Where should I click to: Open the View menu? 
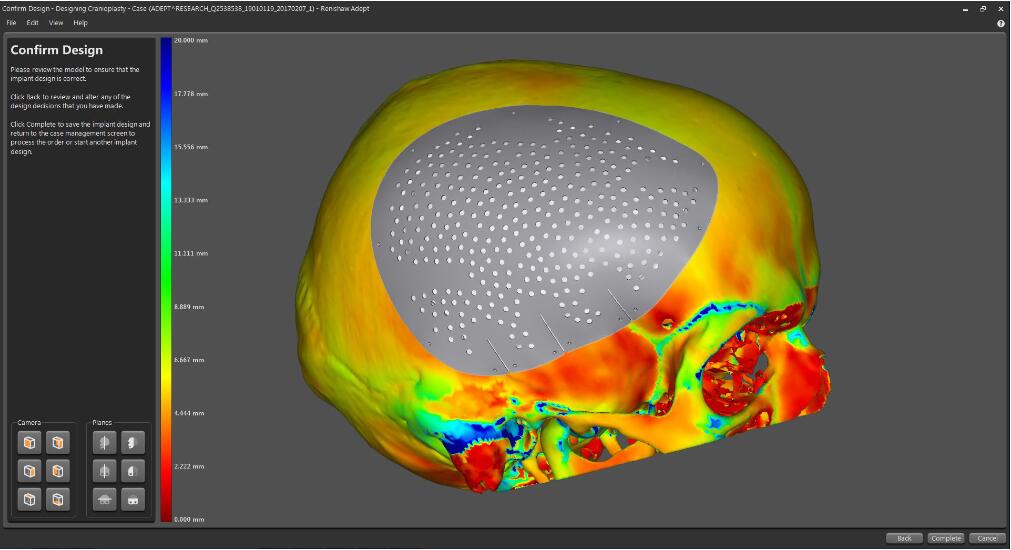[x=56, y=22]
